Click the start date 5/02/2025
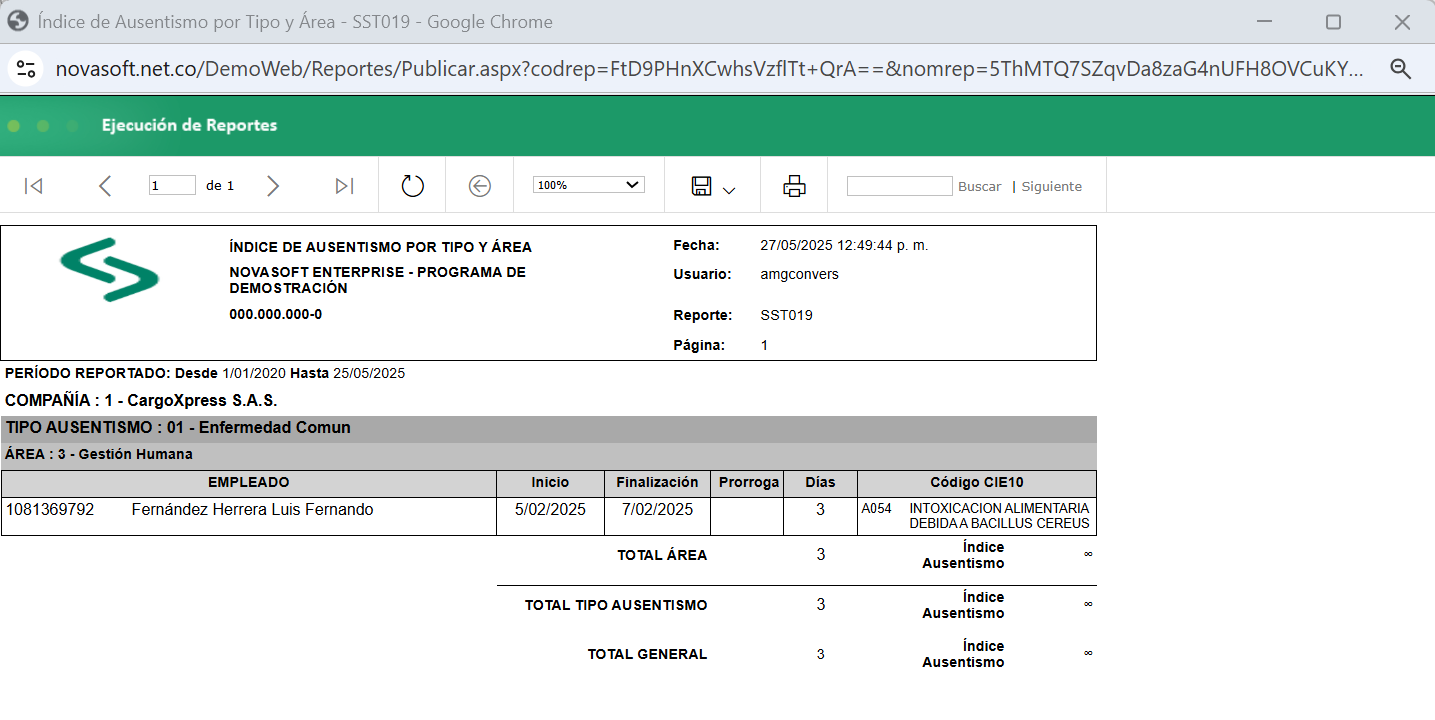The width and height of the screenshot is (1435, 720). point(550,510)
